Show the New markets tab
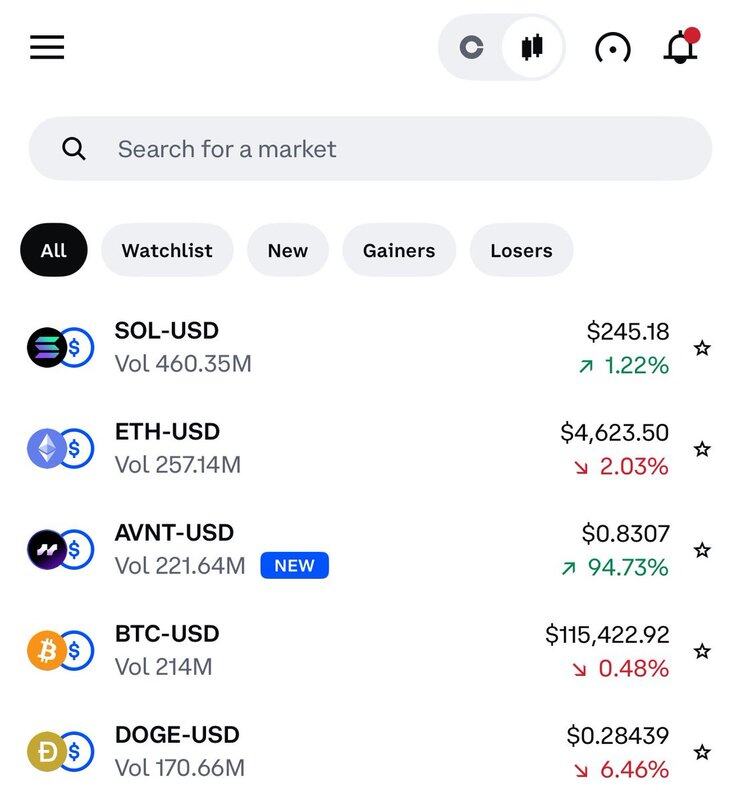Image resolution: width=741 pixels, height=800 pixels. coord(288,250)
